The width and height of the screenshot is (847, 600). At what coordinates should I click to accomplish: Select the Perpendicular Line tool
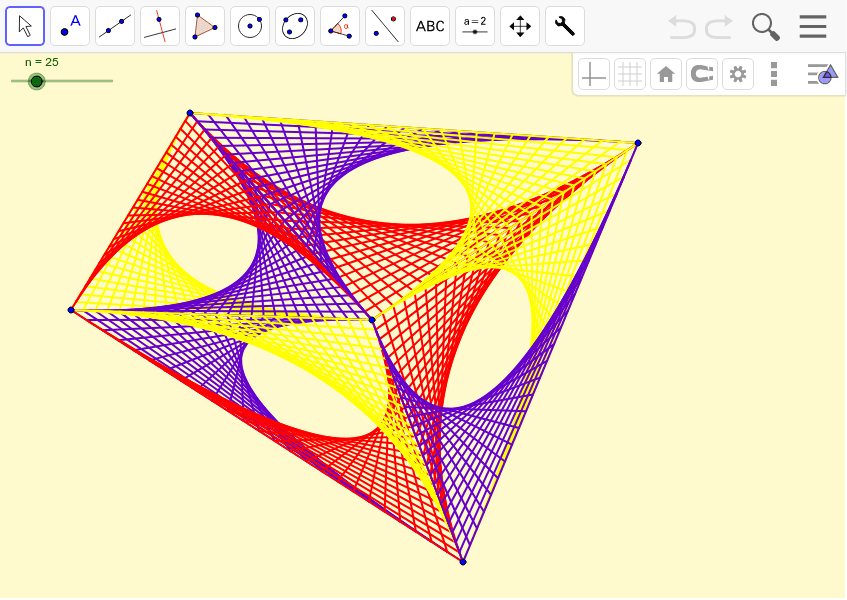point(160,26)
